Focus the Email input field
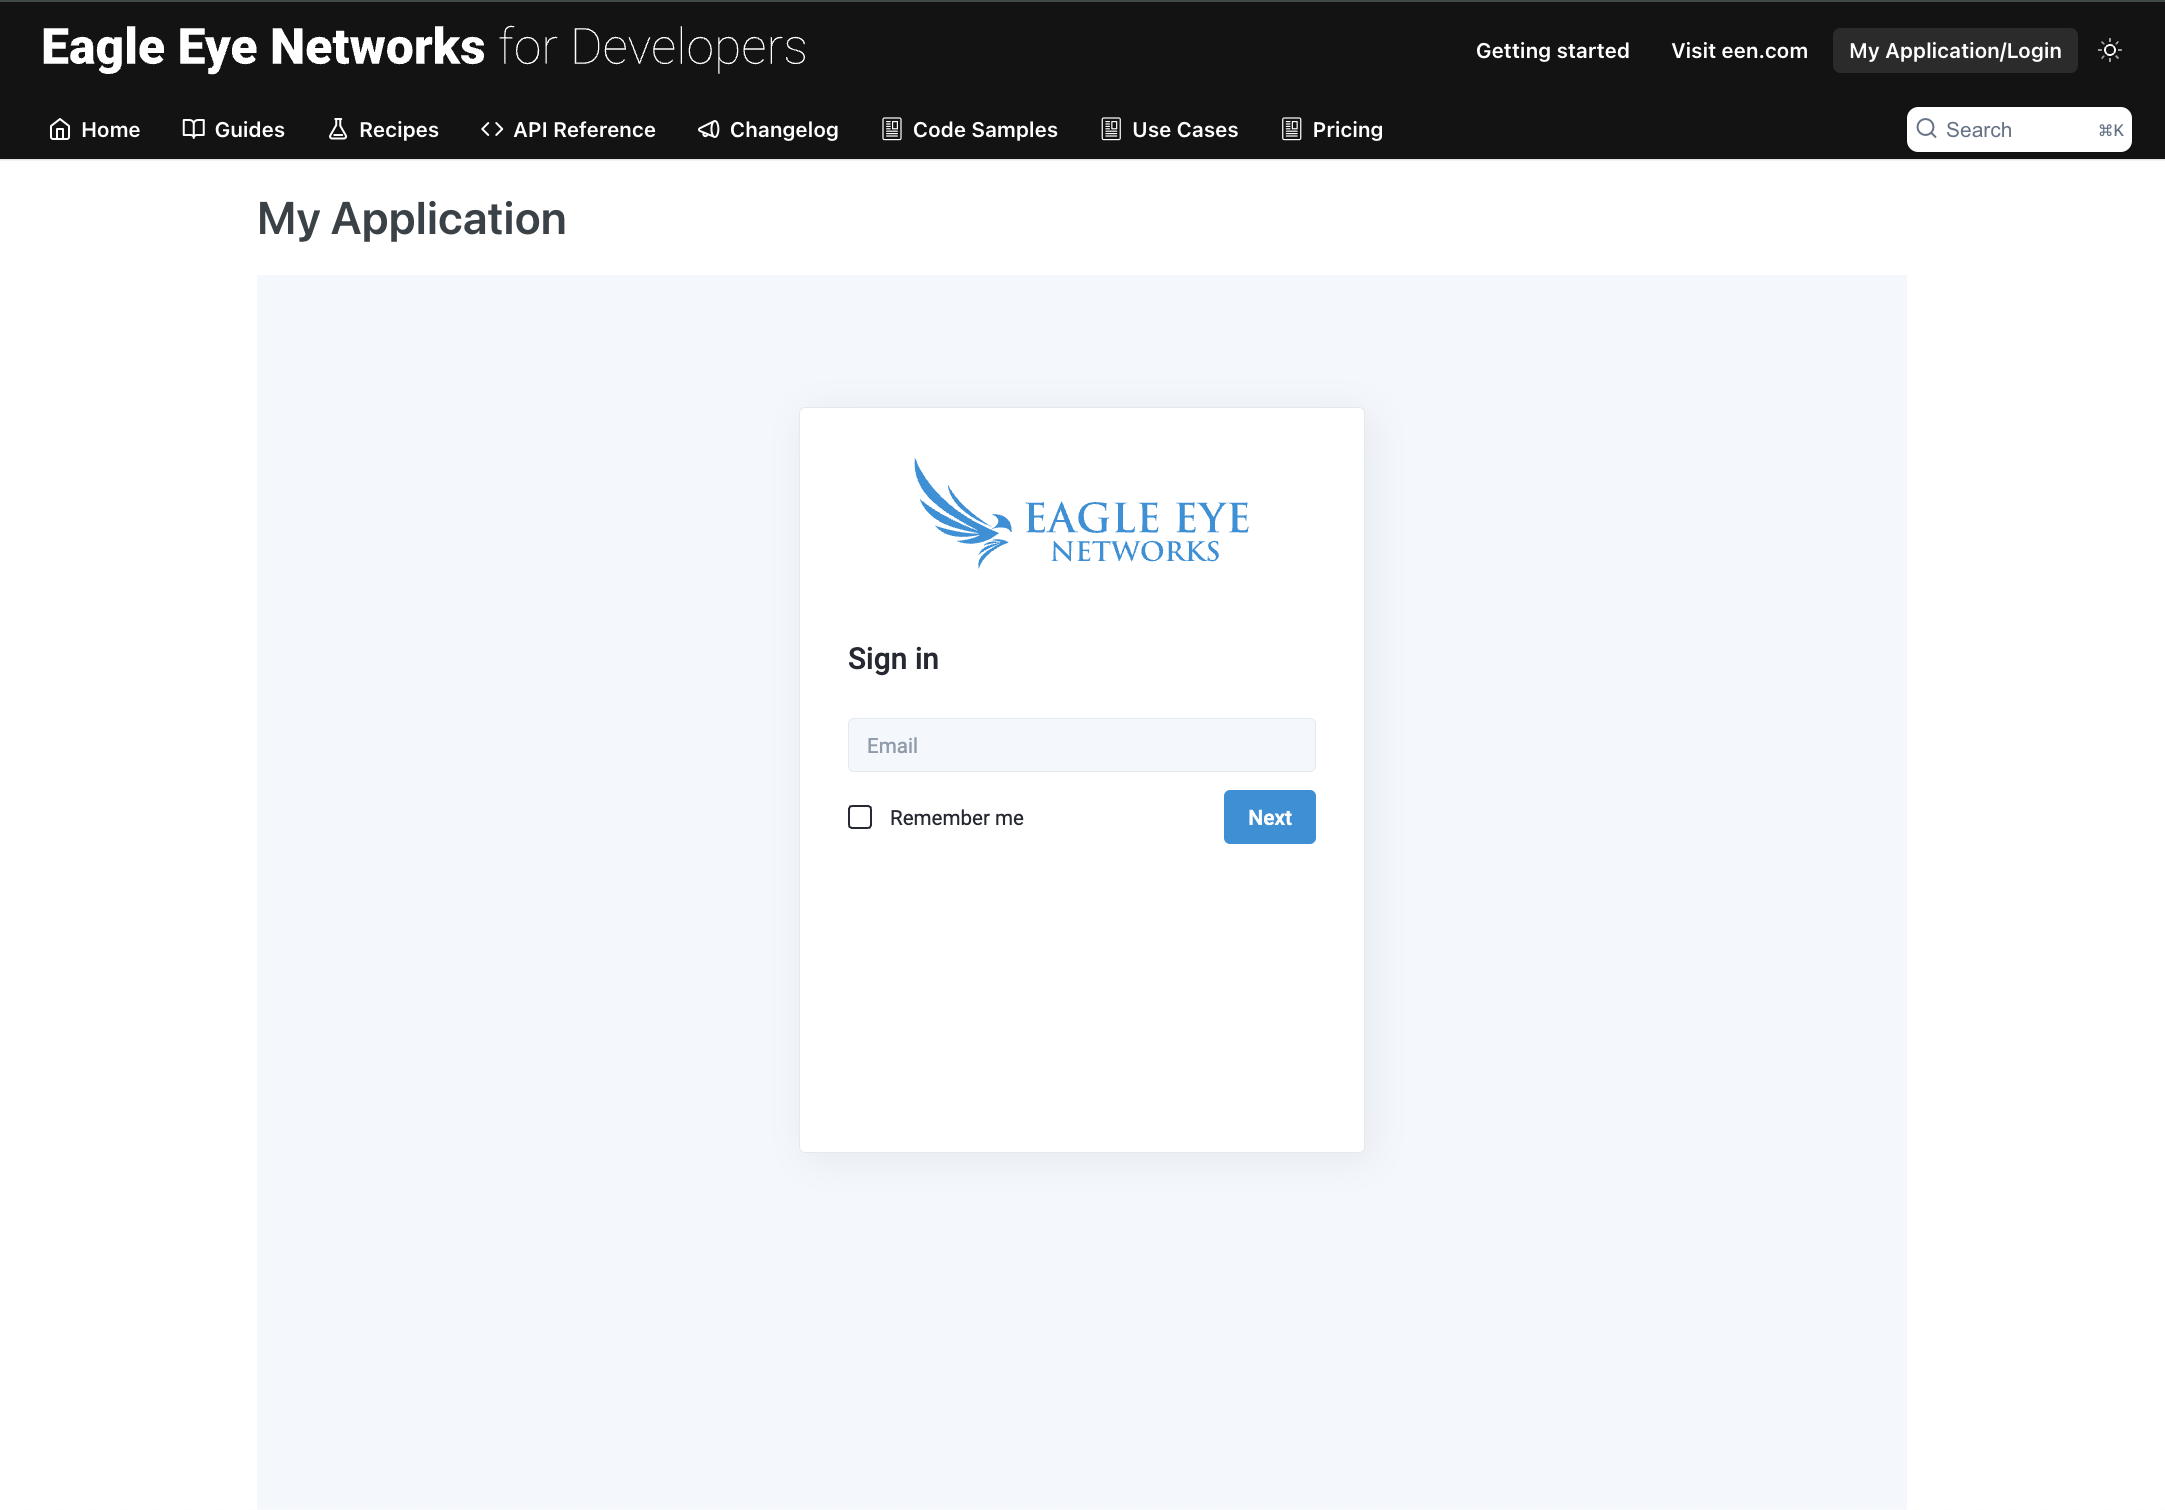Screen dimensions: 2165x1510 pyautogui.click(x=1082, y=745)
